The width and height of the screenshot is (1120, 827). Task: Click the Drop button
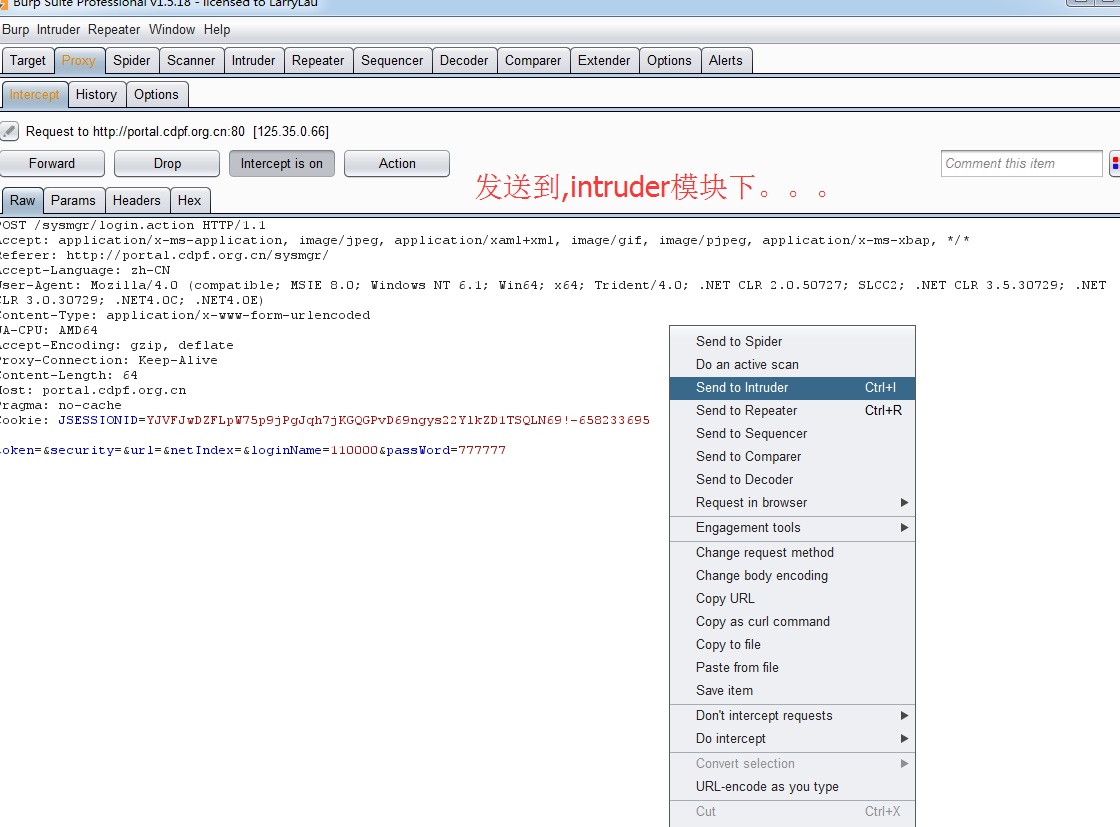coord(167,164)
